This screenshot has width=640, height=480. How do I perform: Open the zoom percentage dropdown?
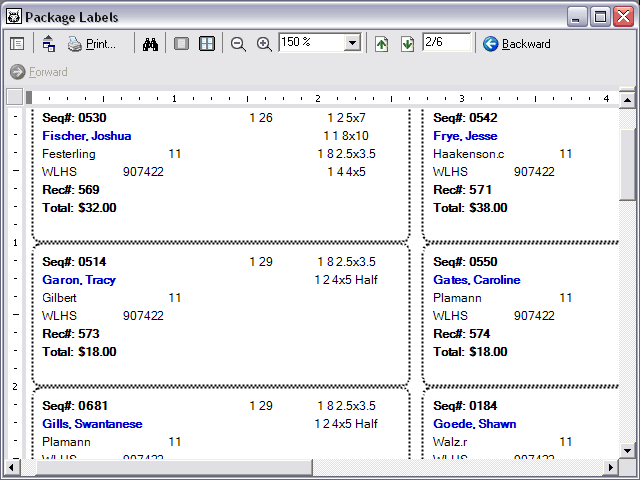pyautogui.click(x=352, y=43)
